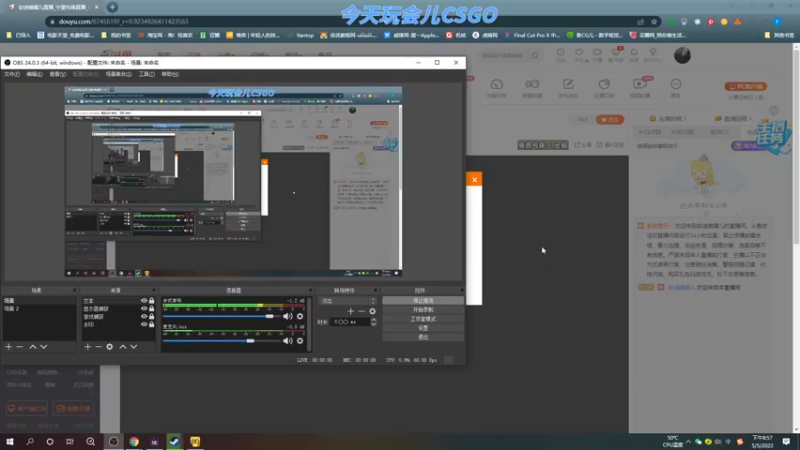
Task: Toggle lock of 显示器捕获 source
Action: coord(152,309)
